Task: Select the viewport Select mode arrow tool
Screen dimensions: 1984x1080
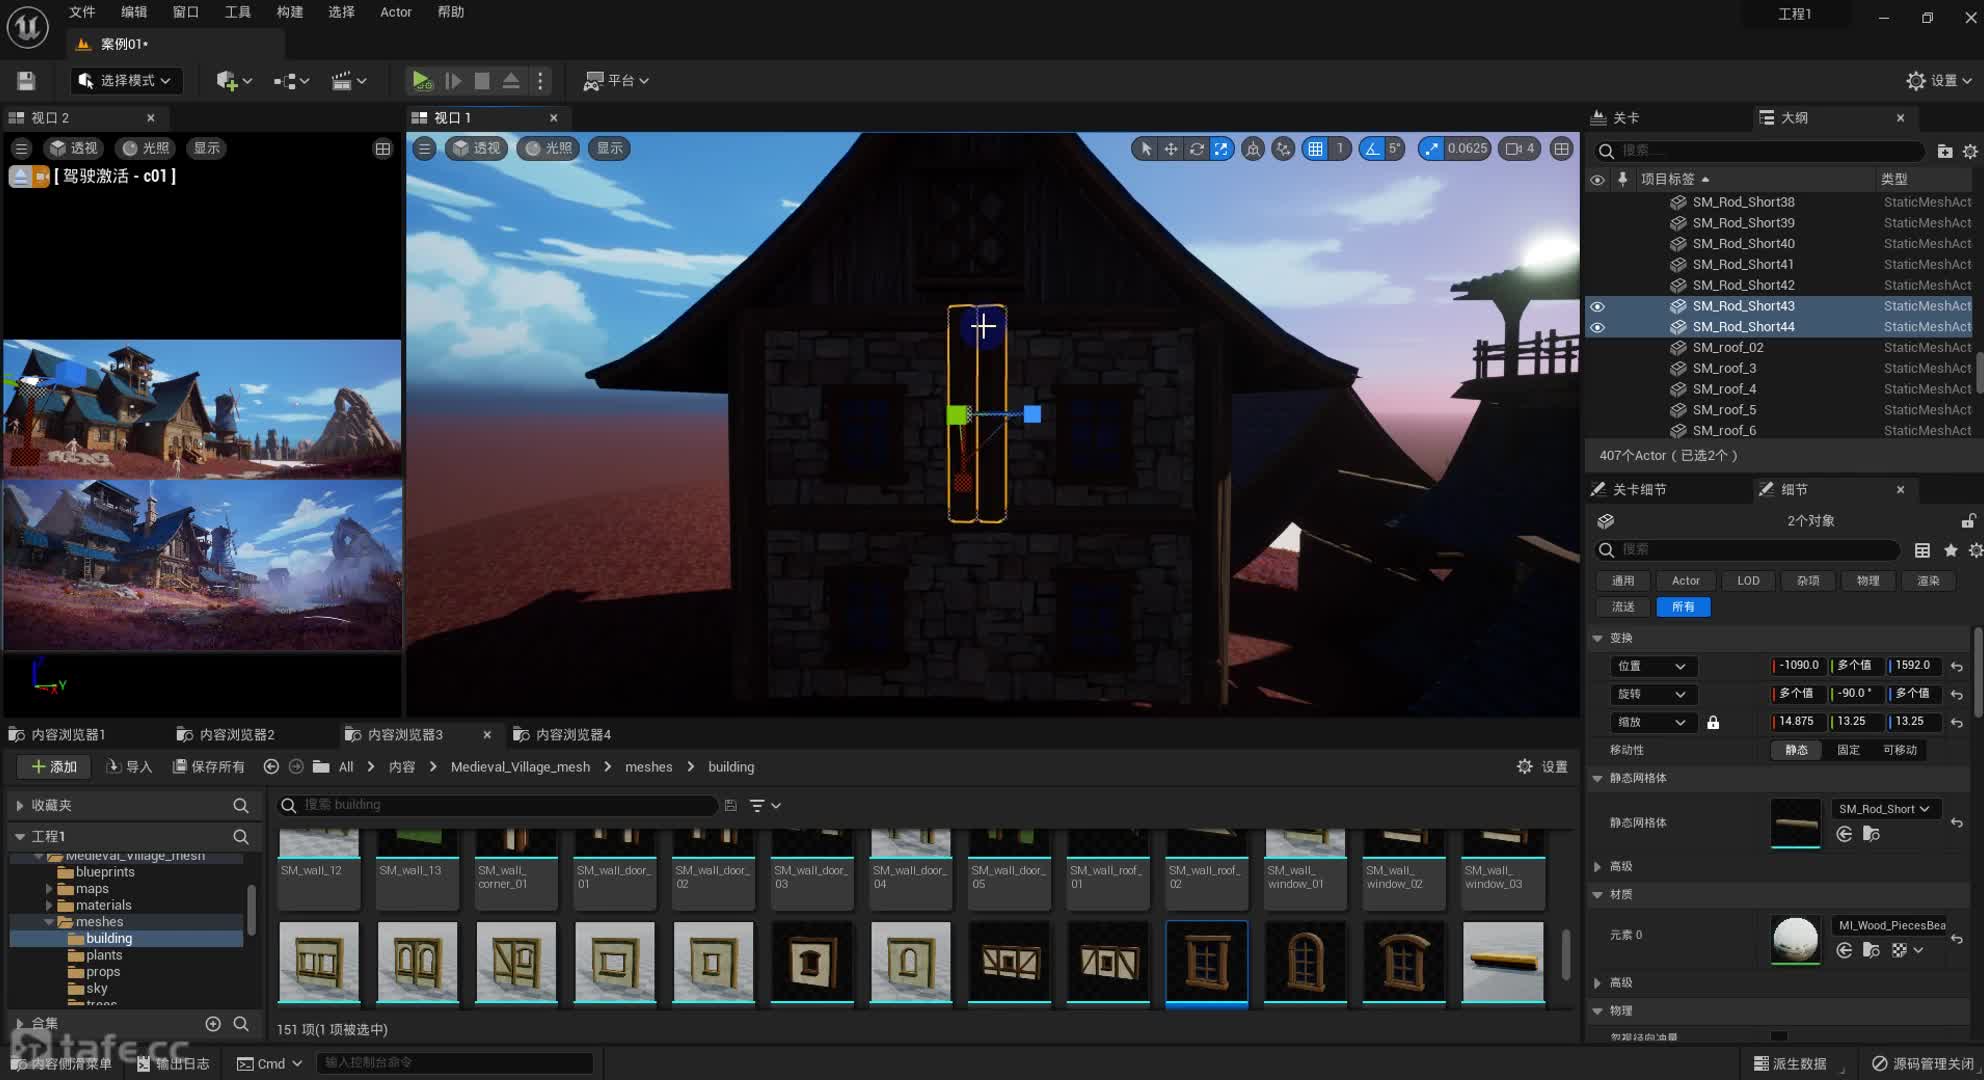Action: 1146,149
